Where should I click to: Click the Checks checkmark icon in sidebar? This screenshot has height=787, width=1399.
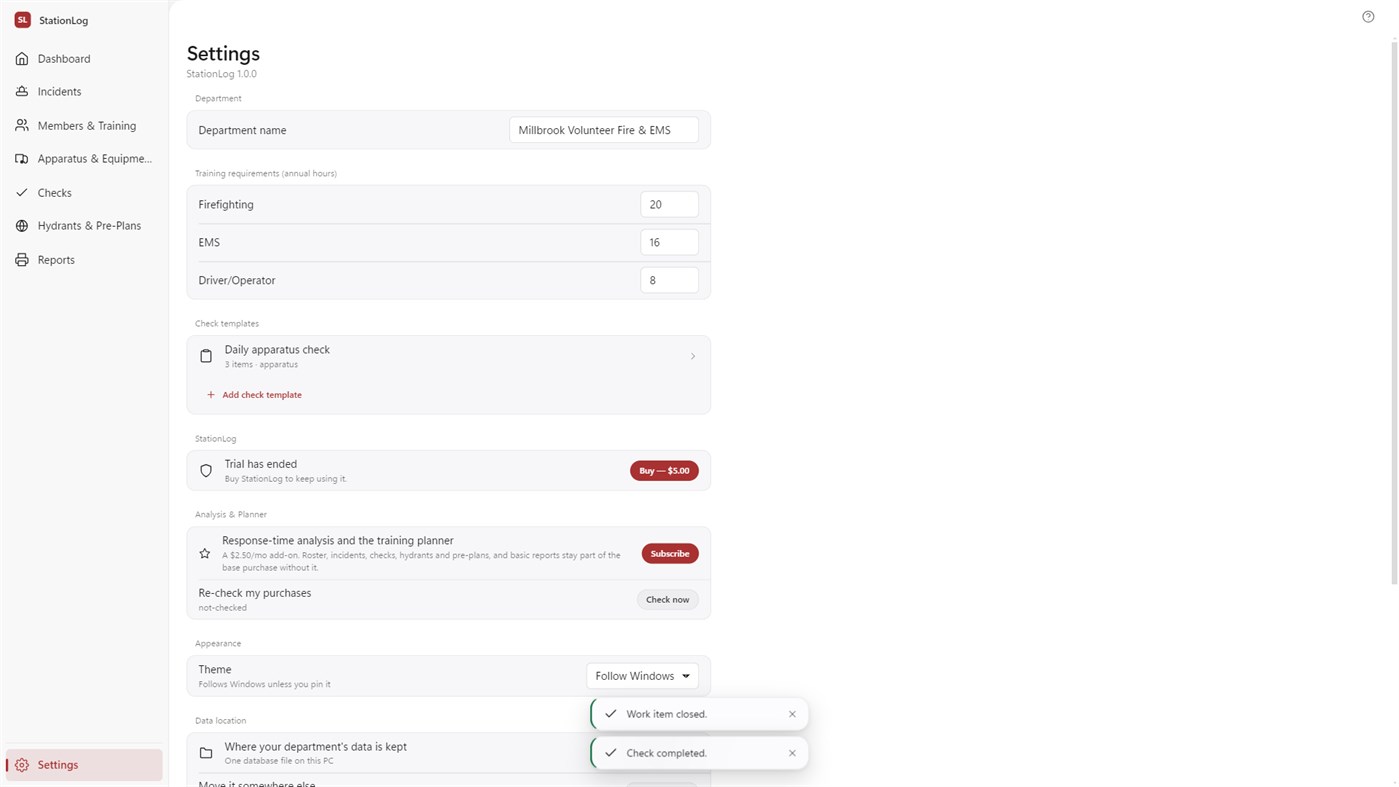click(22, 193)
